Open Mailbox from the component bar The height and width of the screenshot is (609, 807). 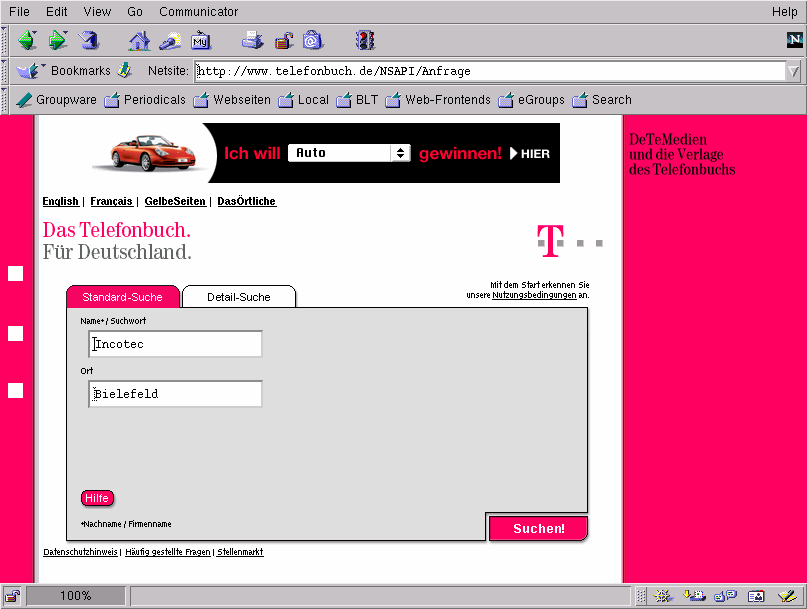click(x=694, y=596)
